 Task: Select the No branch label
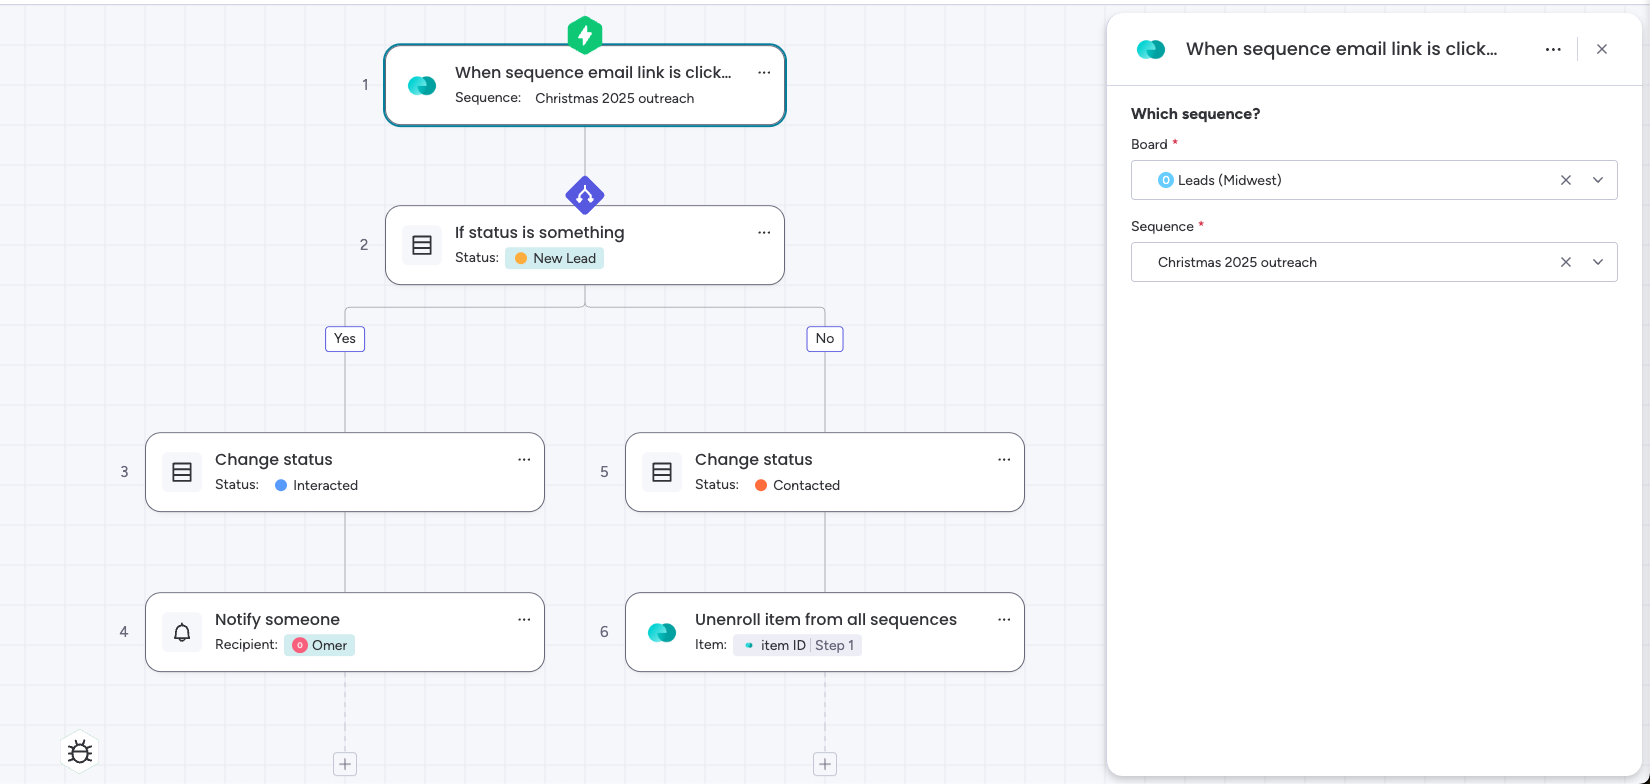825,338
